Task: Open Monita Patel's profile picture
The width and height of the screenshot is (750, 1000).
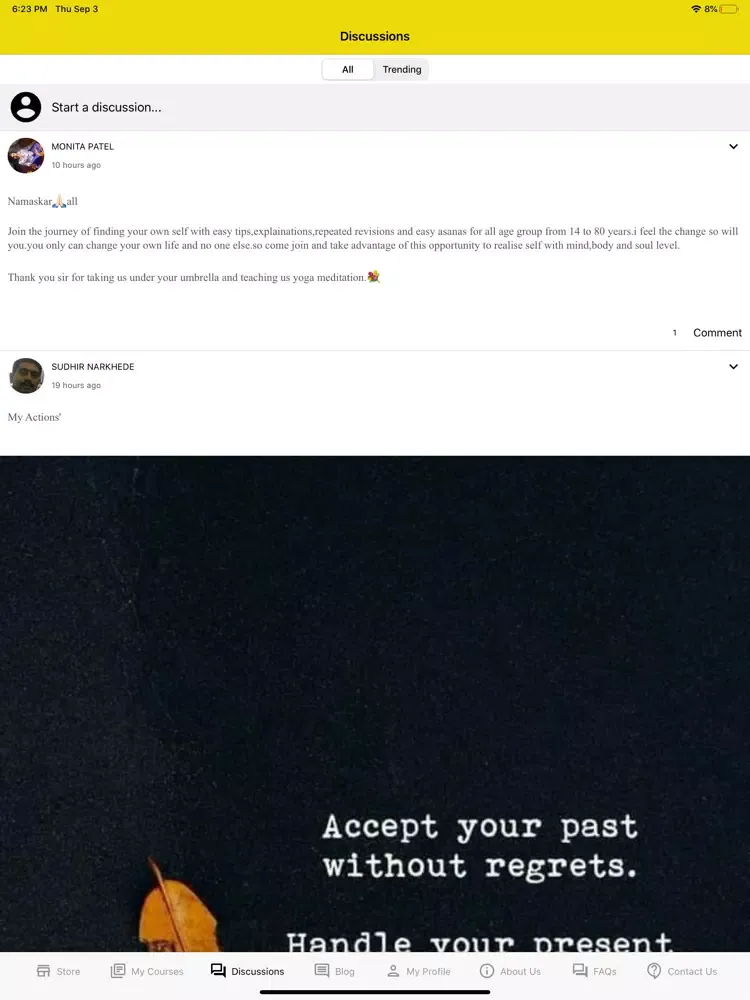Action: coord(26,156)
